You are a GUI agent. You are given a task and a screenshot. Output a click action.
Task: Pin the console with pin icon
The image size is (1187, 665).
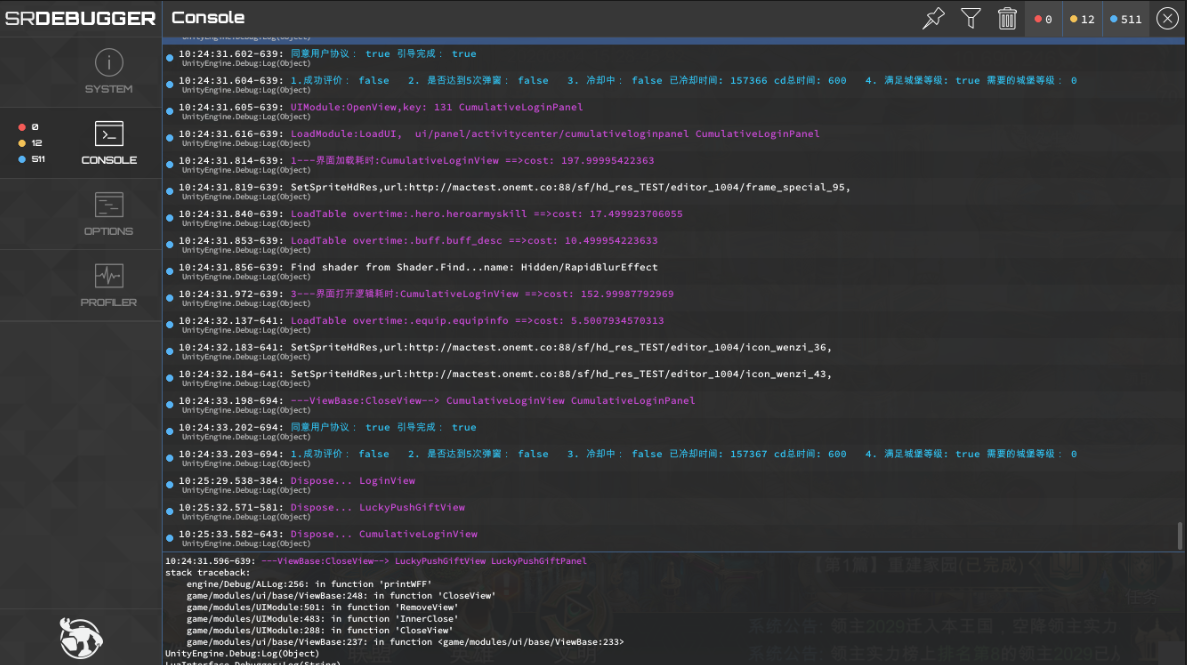(933, 18)
